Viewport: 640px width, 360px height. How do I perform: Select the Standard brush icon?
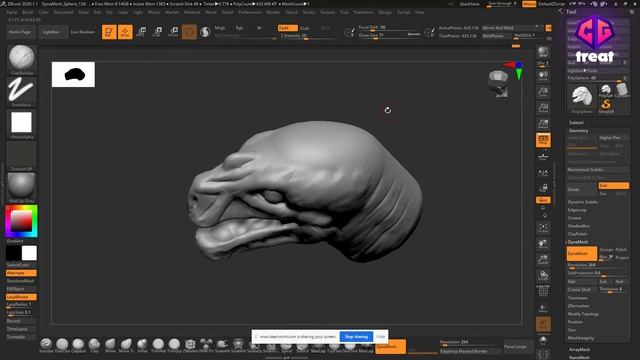[x=46, y=345]
